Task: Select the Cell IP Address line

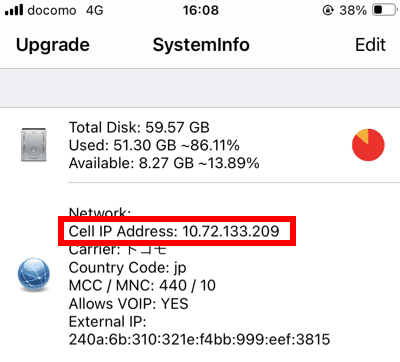Action: point(174,231)
